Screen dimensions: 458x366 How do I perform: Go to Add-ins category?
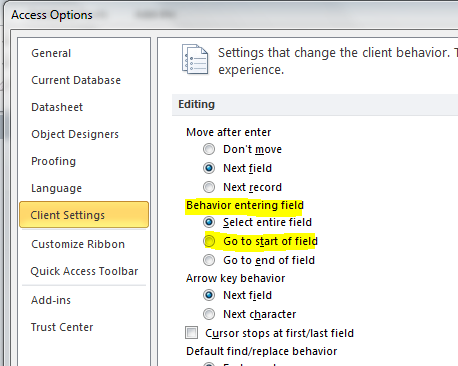[x=51, y=300]
